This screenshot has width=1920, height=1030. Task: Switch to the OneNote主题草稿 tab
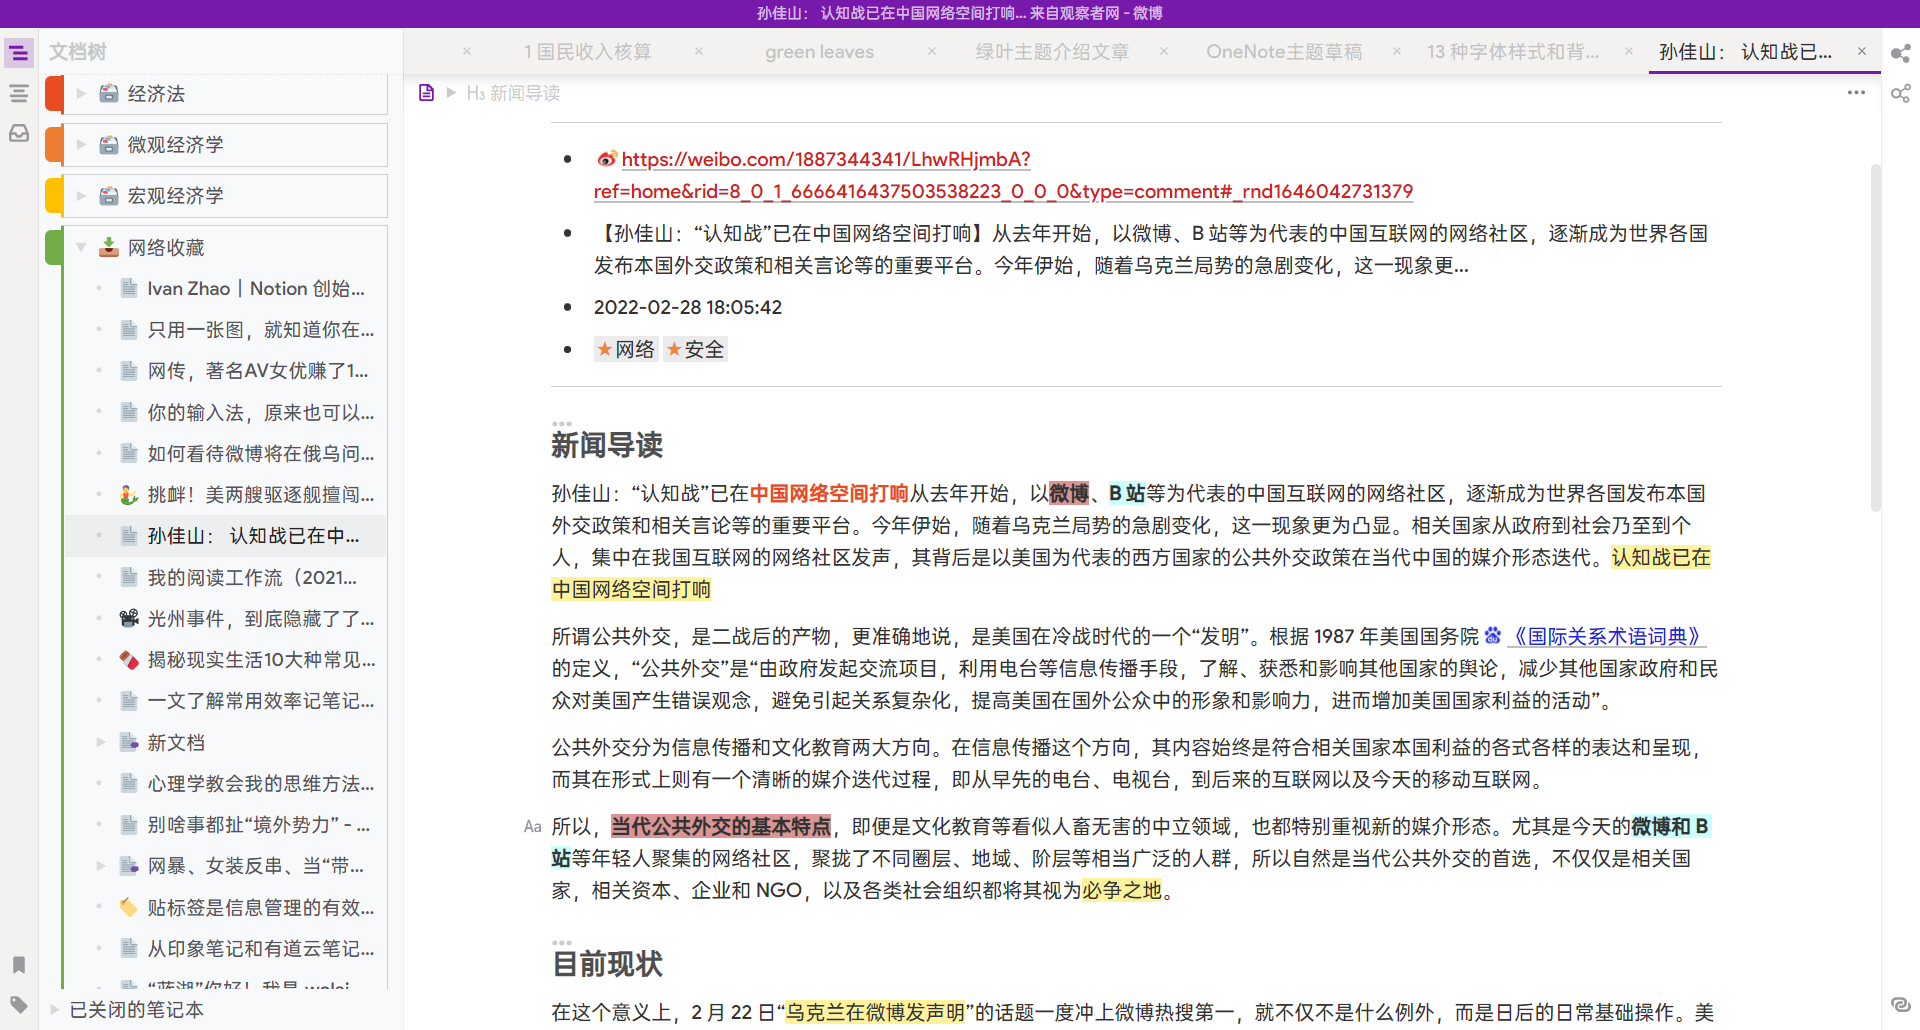(1283, 52)
